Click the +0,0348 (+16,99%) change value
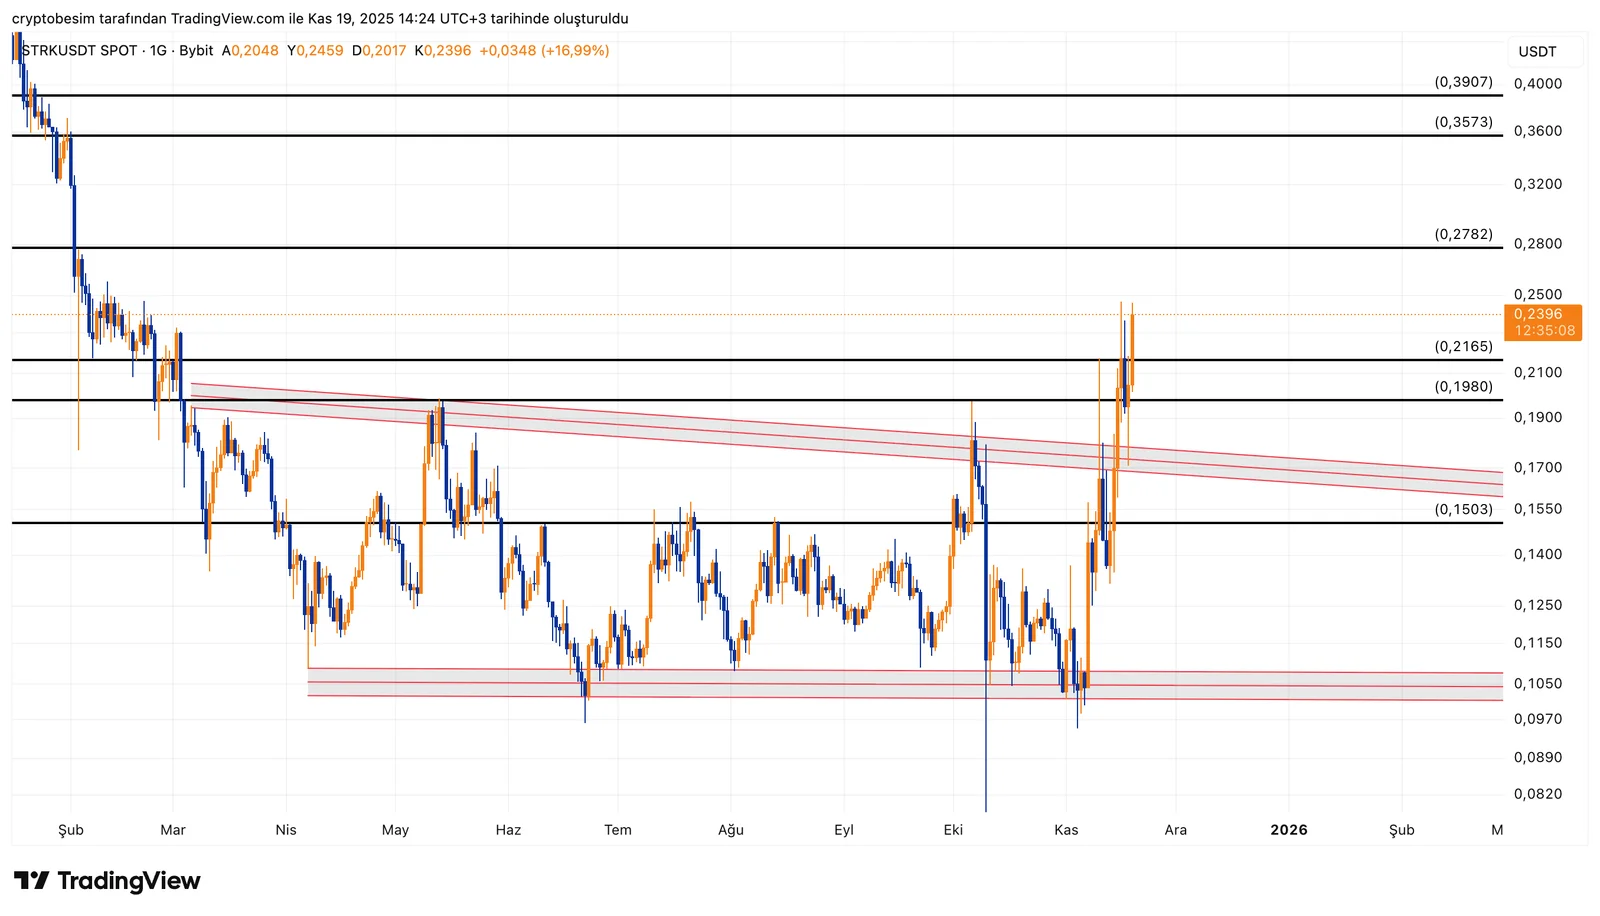1600x916 pixels. click(x=544, y=51)
